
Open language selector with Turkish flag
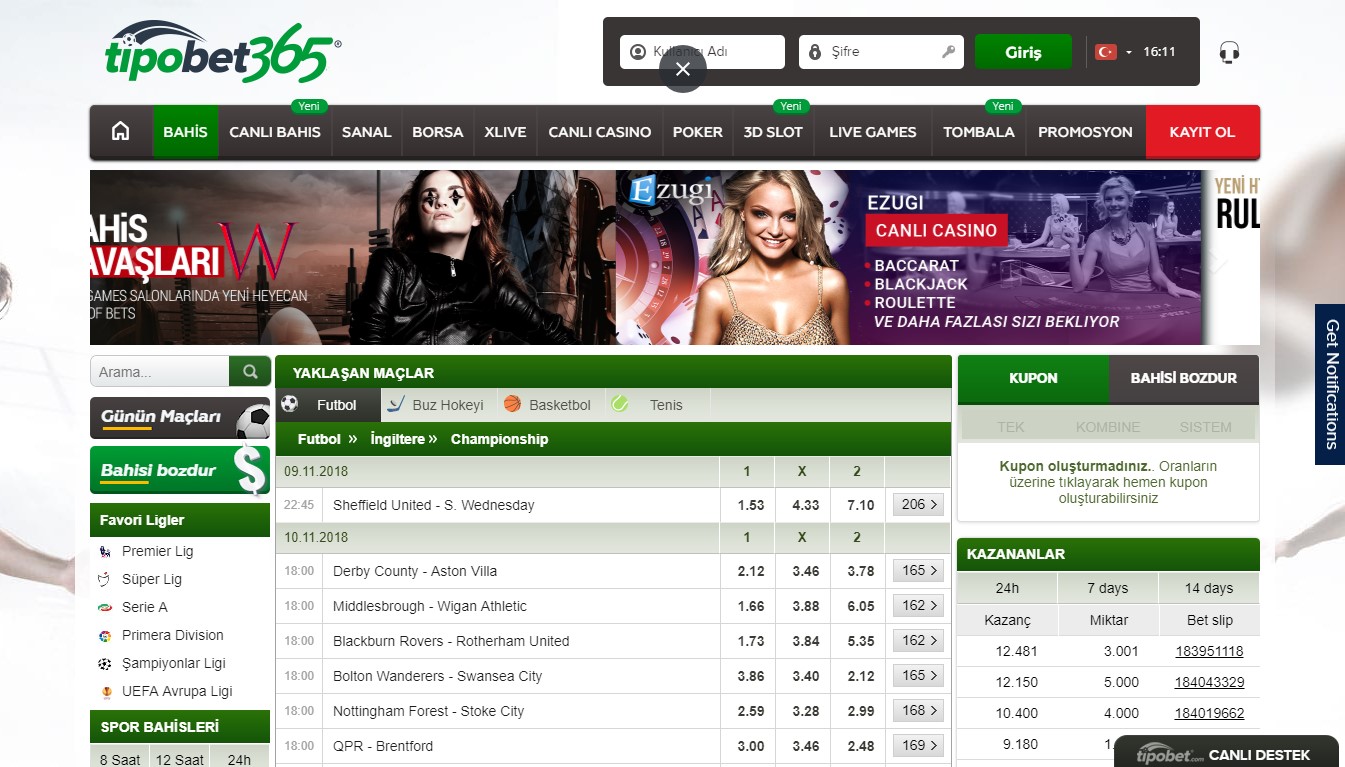pyautogui.click(x=1114, y=52)
